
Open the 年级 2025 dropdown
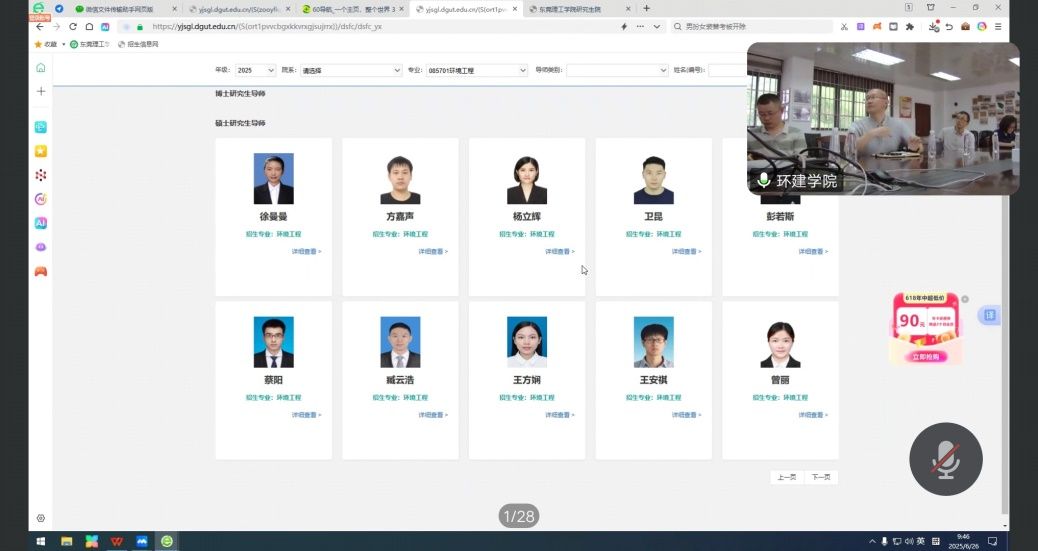pos(256,71)
